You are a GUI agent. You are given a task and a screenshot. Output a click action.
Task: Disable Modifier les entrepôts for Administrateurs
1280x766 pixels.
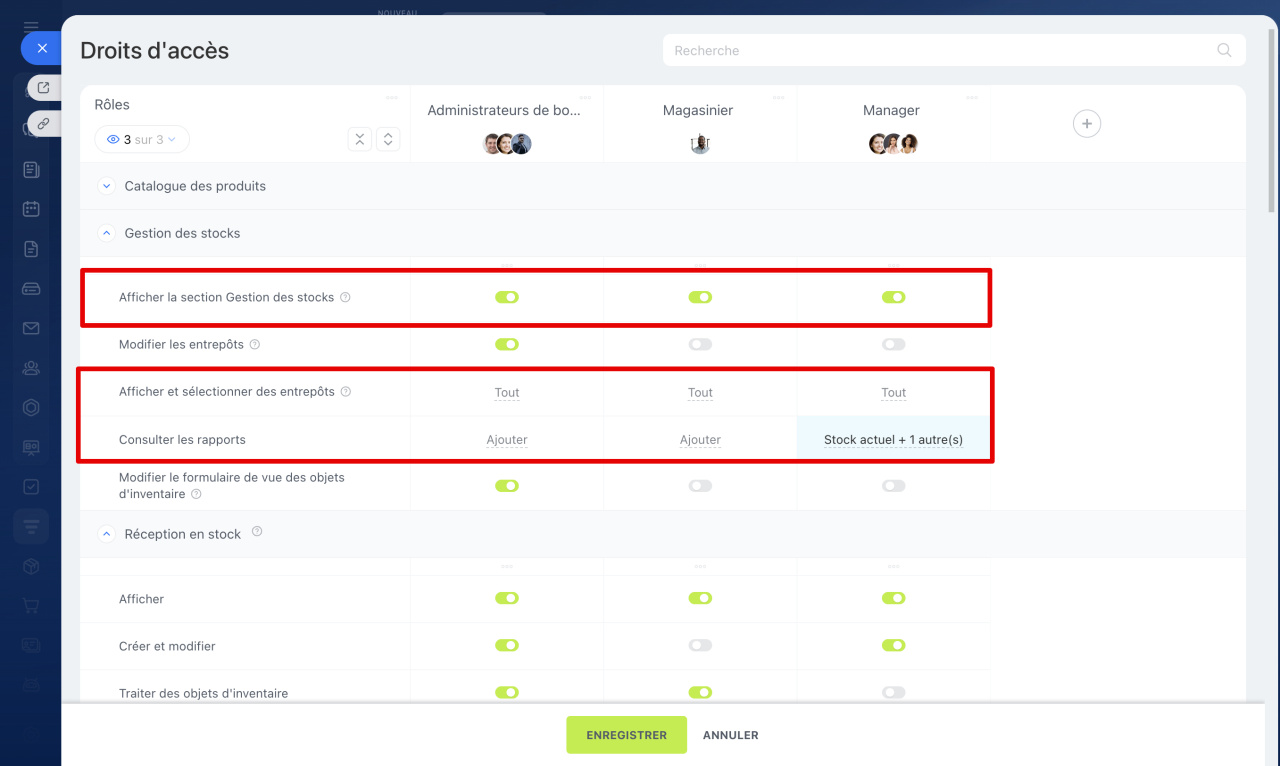pyautogui.click(x=507, y=344)
